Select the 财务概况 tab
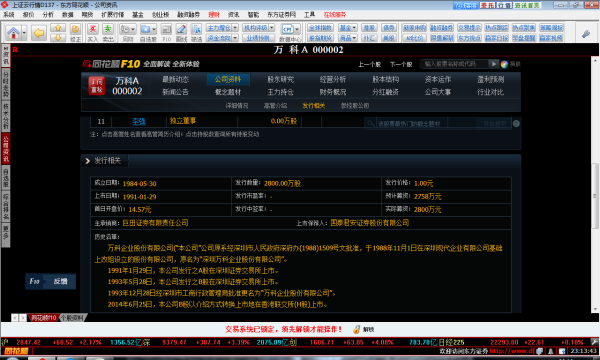This screenshot has height=360, width=600. pyautogui.click(x=333, y=92)
